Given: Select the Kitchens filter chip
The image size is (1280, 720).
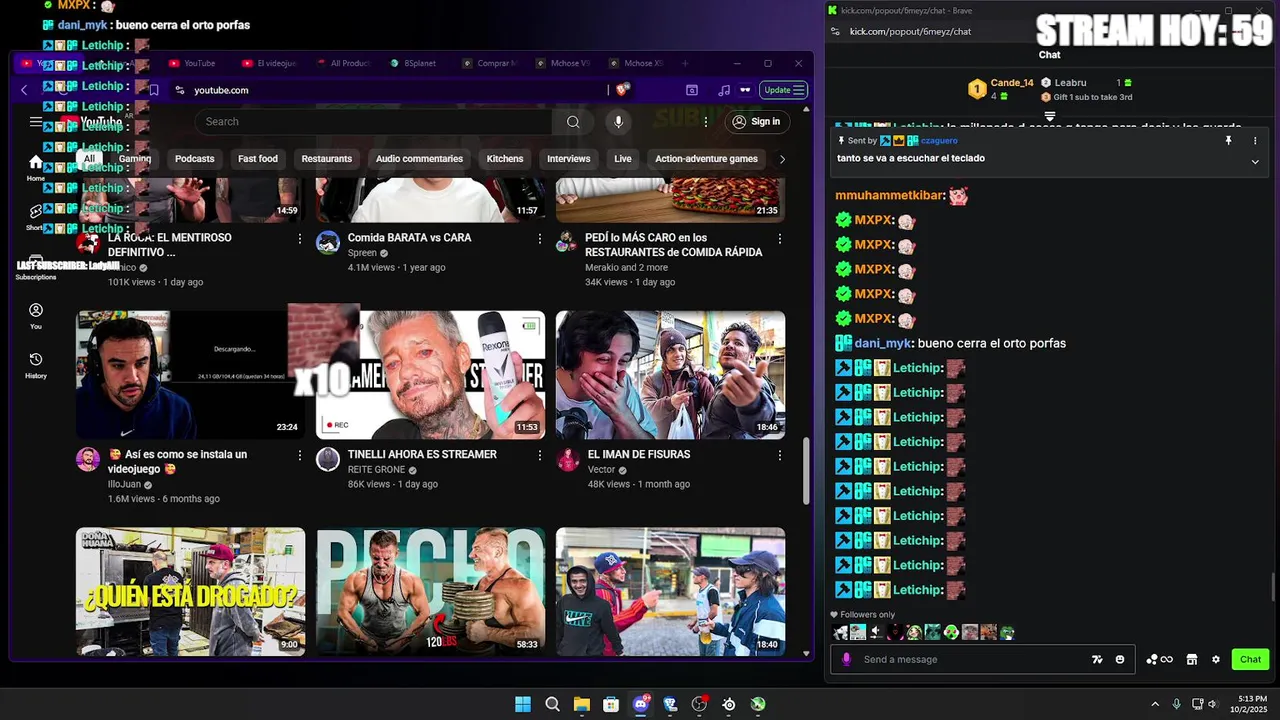Looking at the screenshot, I should (505, 159).
